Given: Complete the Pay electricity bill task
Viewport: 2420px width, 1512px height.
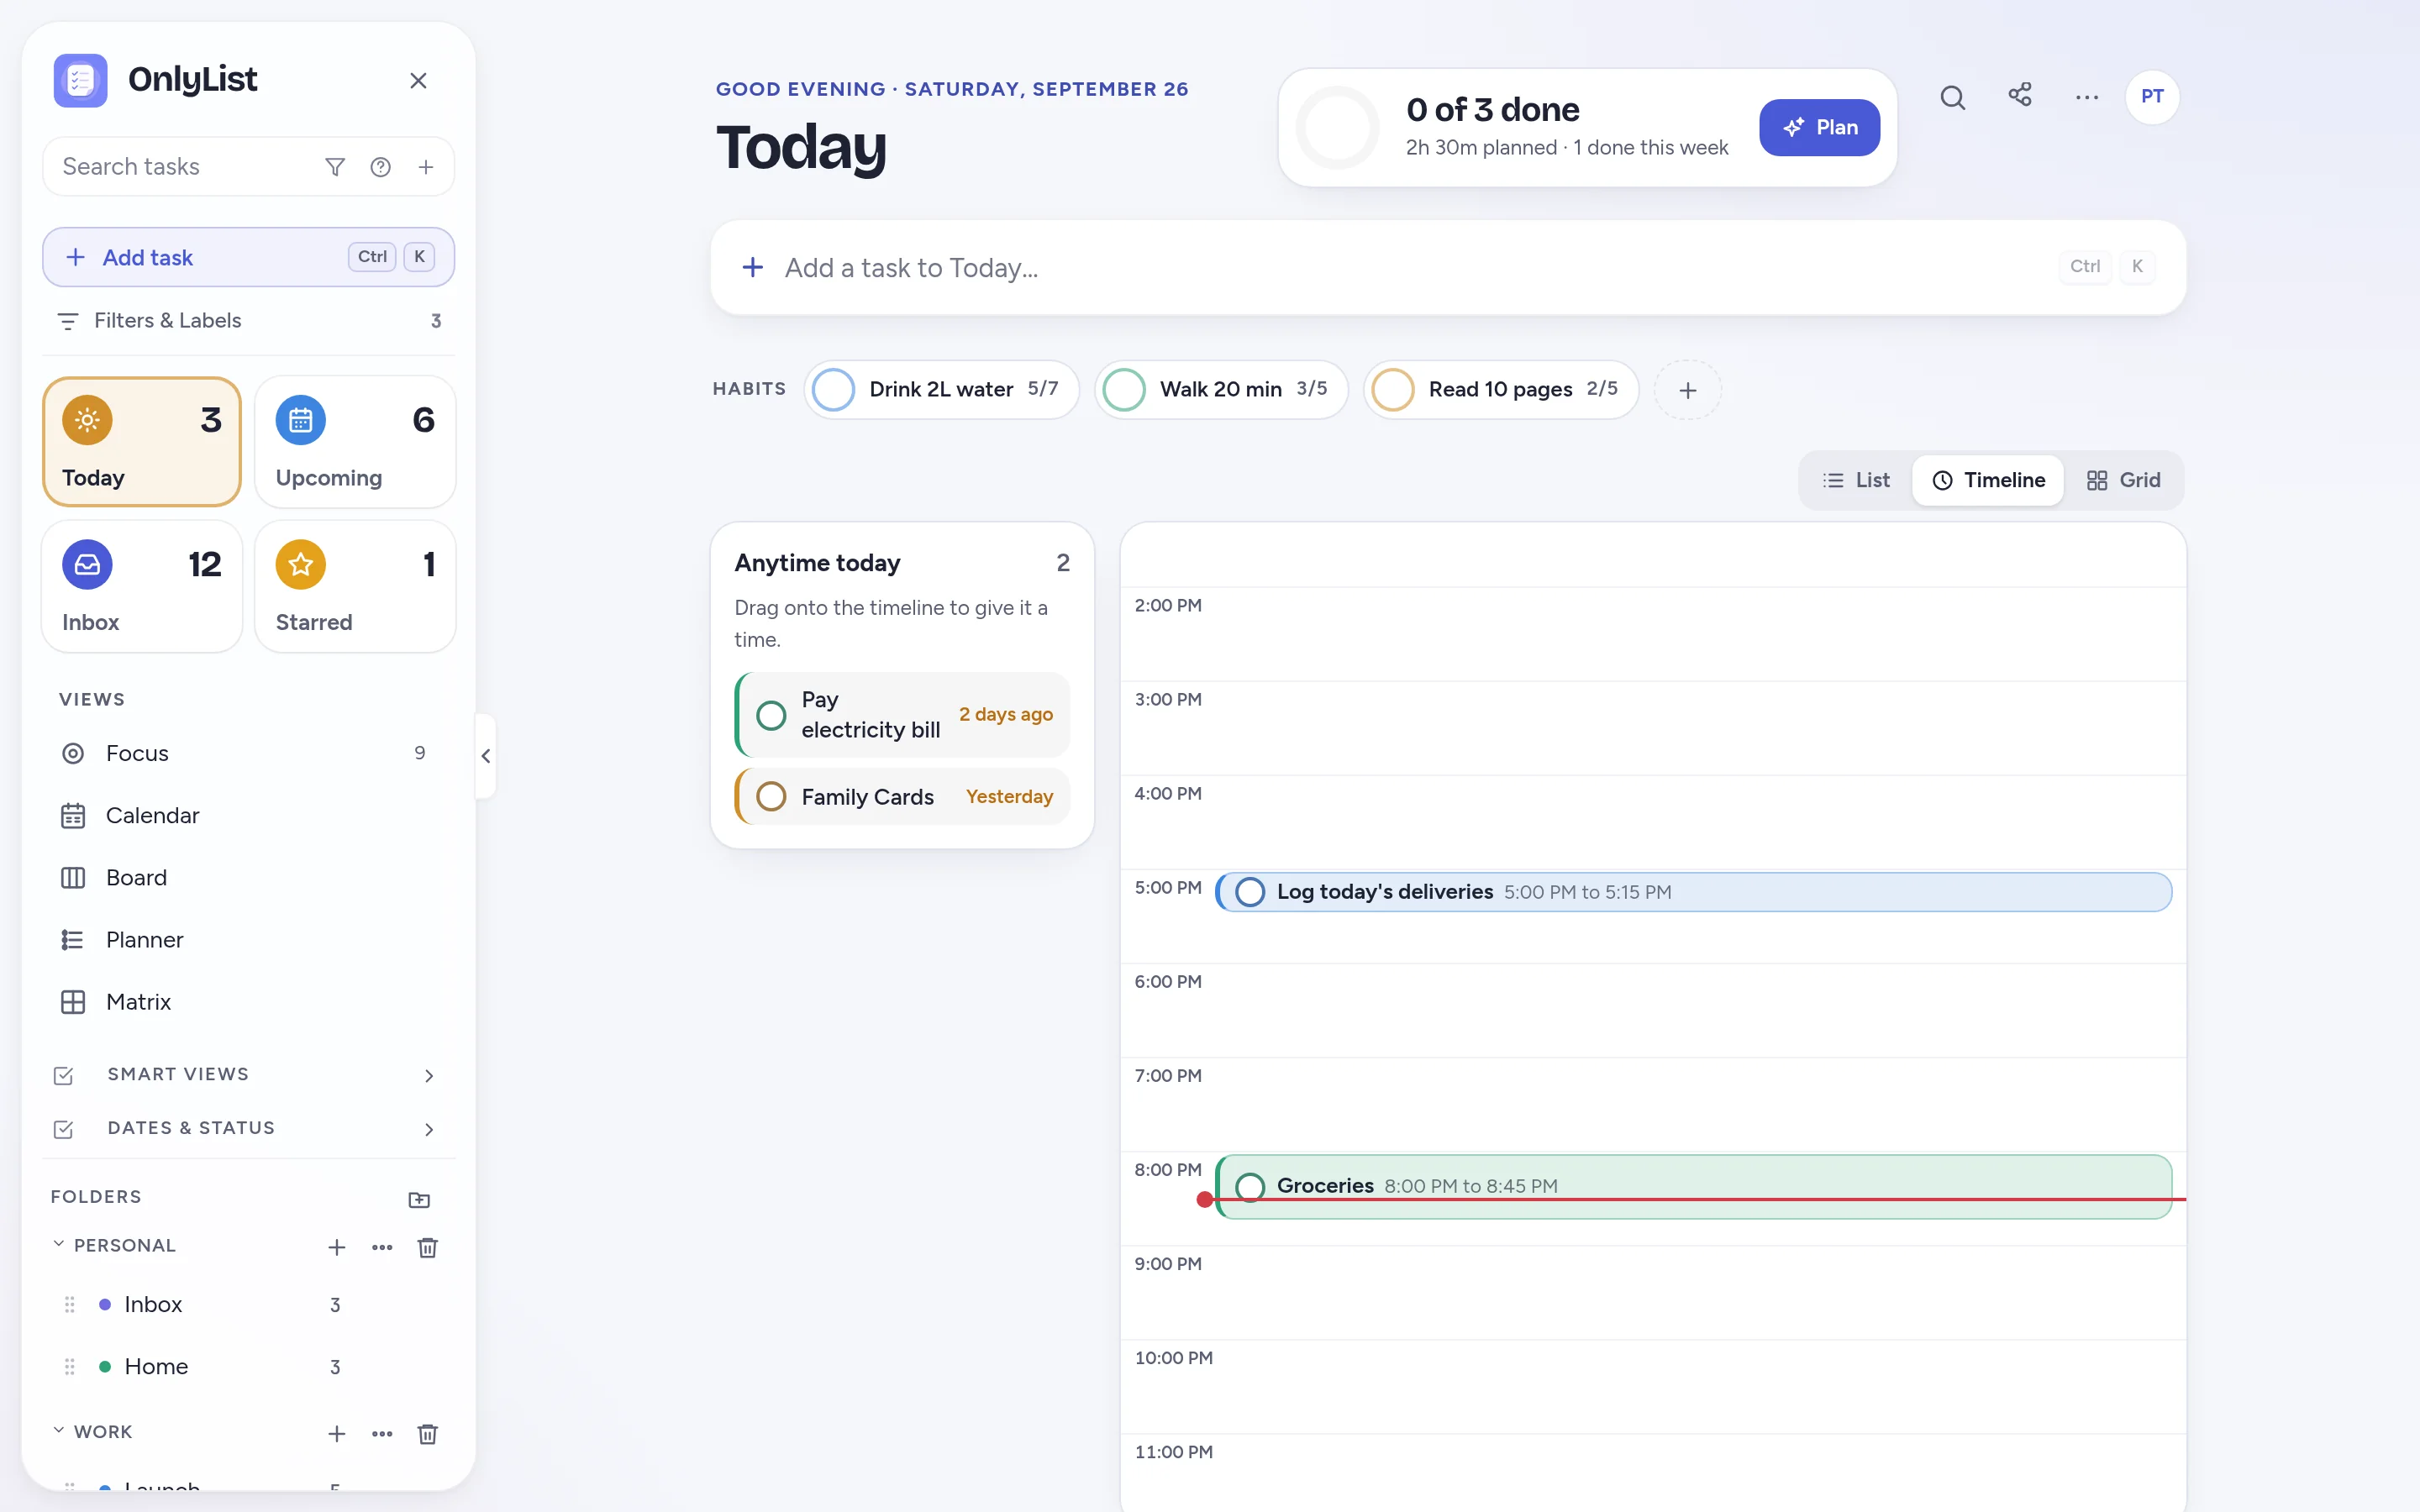Looking at the screenshot, I should pos(771,715).
